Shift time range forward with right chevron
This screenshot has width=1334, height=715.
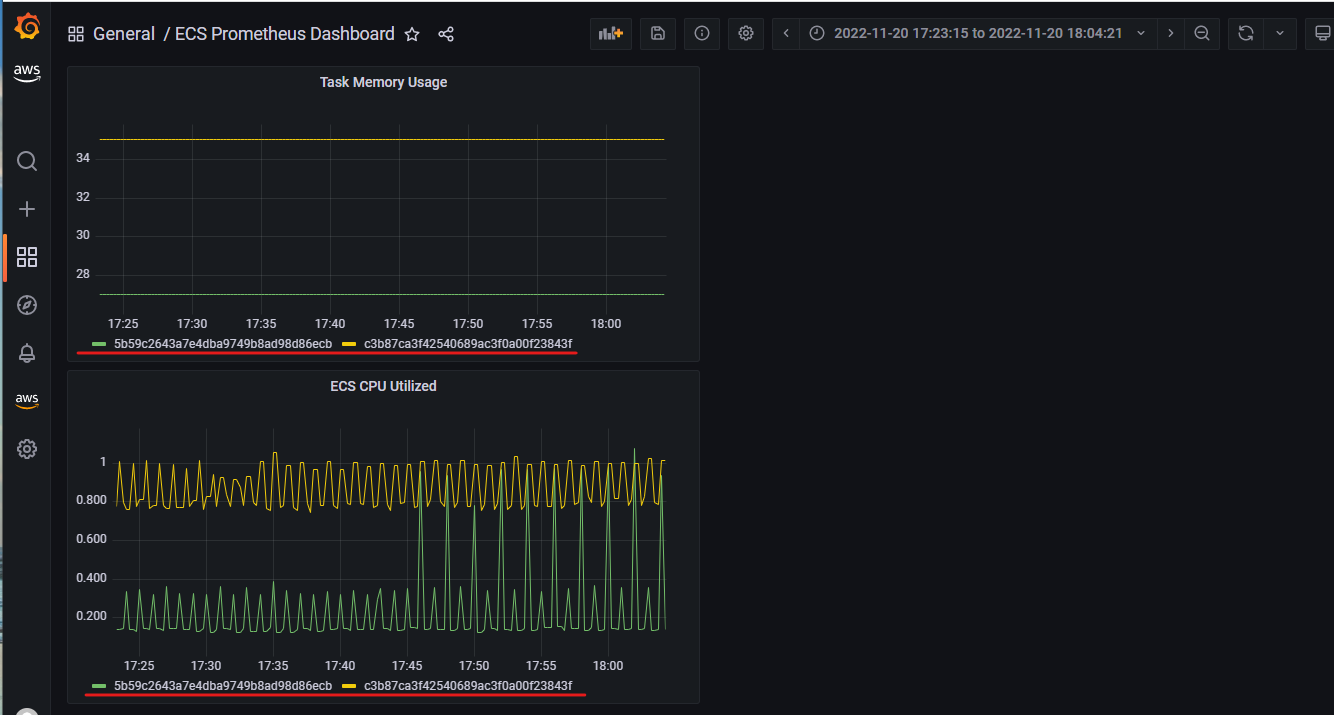click(x=1171, y=34)
